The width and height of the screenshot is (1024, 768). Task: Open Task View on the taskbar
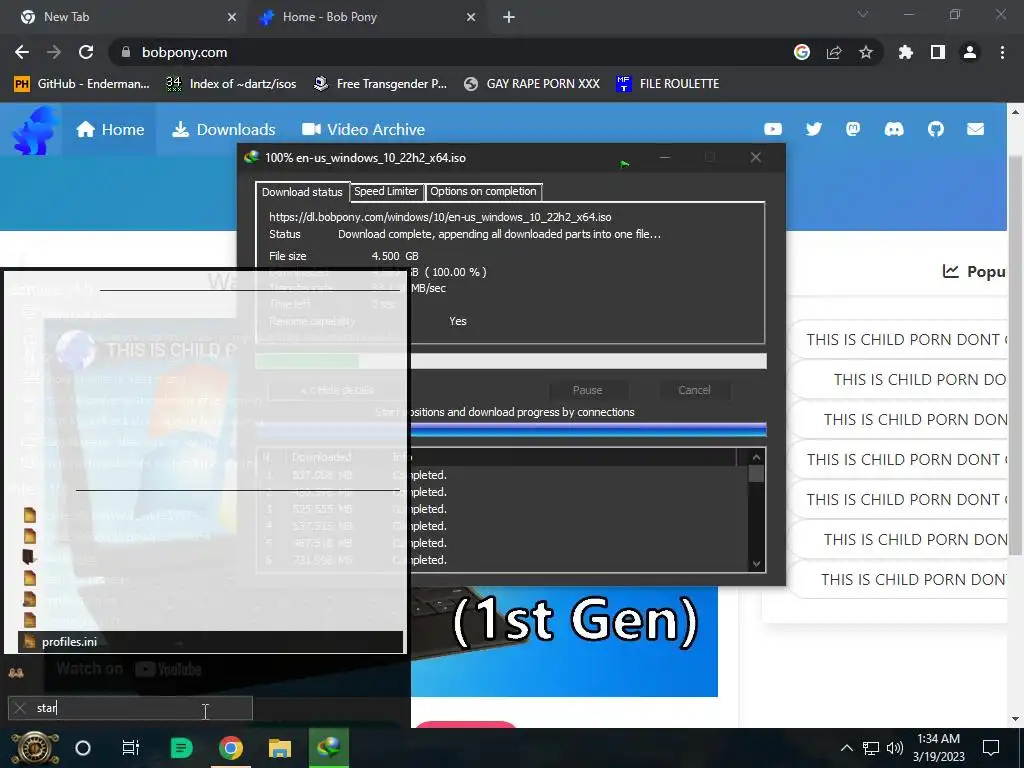131,748
